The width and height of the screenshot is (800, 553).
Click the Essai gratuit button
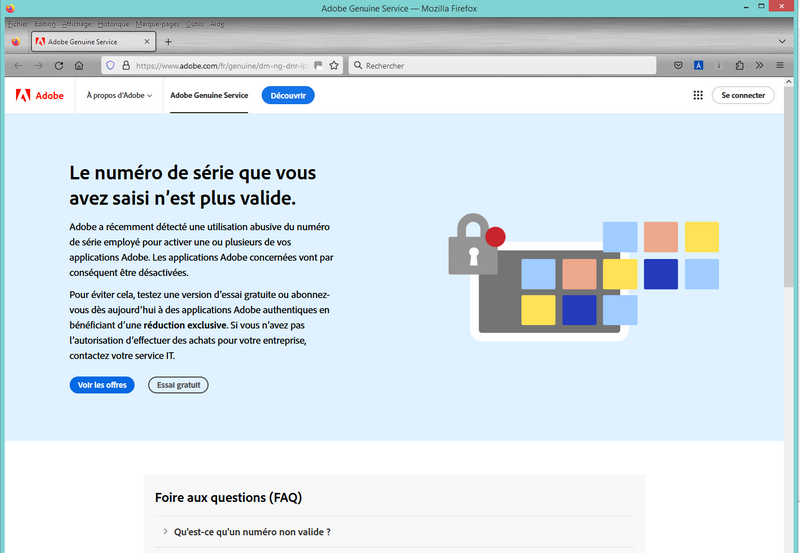(178, 385)
